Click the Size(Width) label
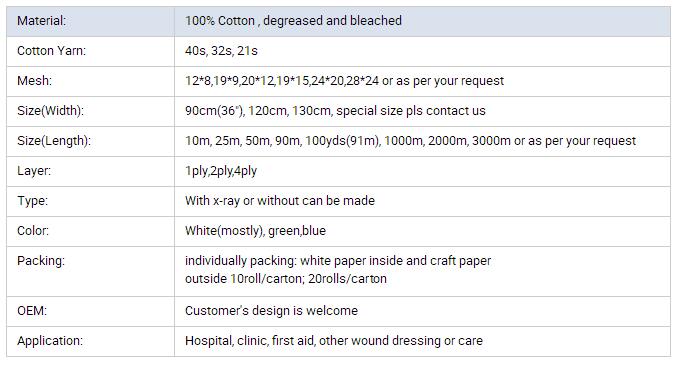679x369 pixels. [x=50, y=111]
